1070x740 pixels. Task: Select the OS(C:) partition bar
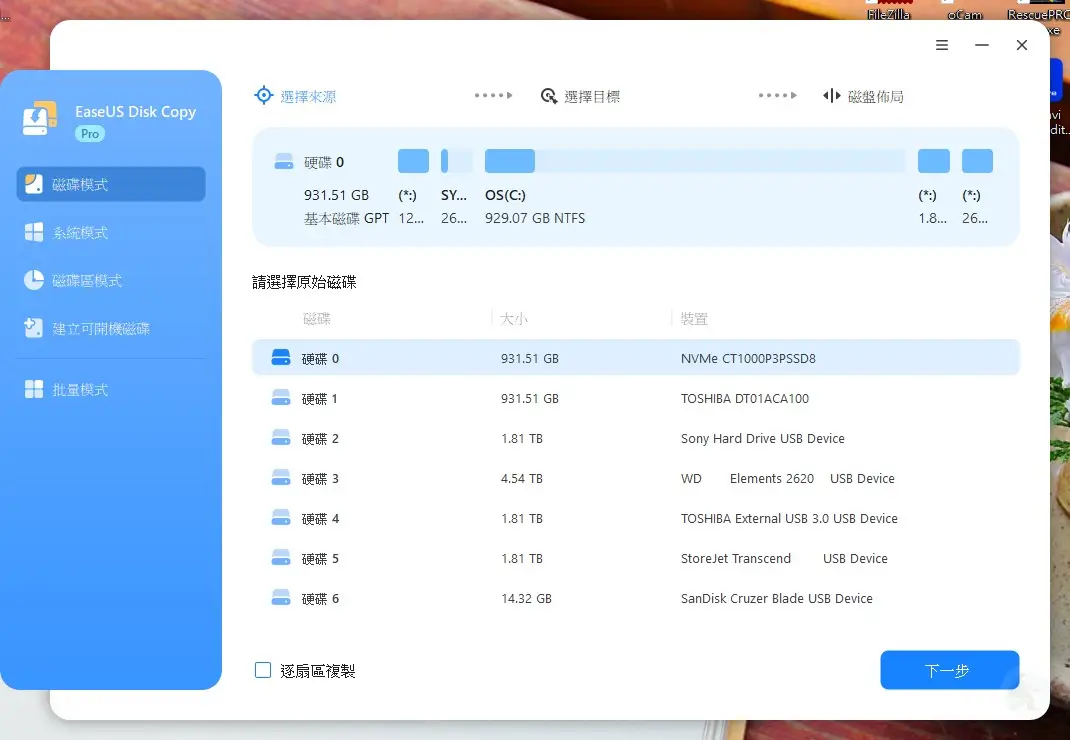tap(695, 161)
